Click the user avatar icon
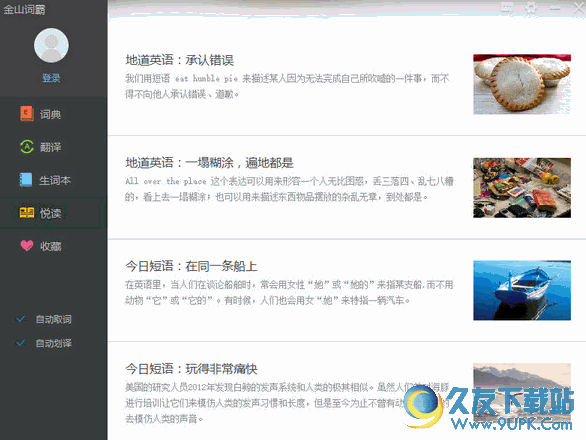 [x=51, y=45]
